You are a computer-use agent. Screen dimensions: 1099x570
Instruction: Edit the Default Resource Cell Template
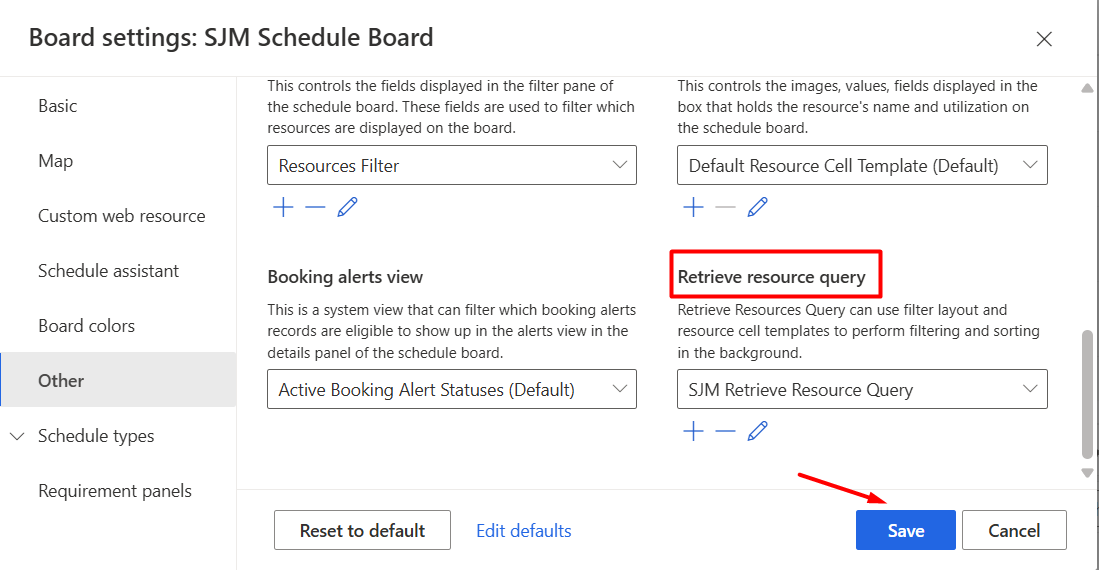[758, 207]
